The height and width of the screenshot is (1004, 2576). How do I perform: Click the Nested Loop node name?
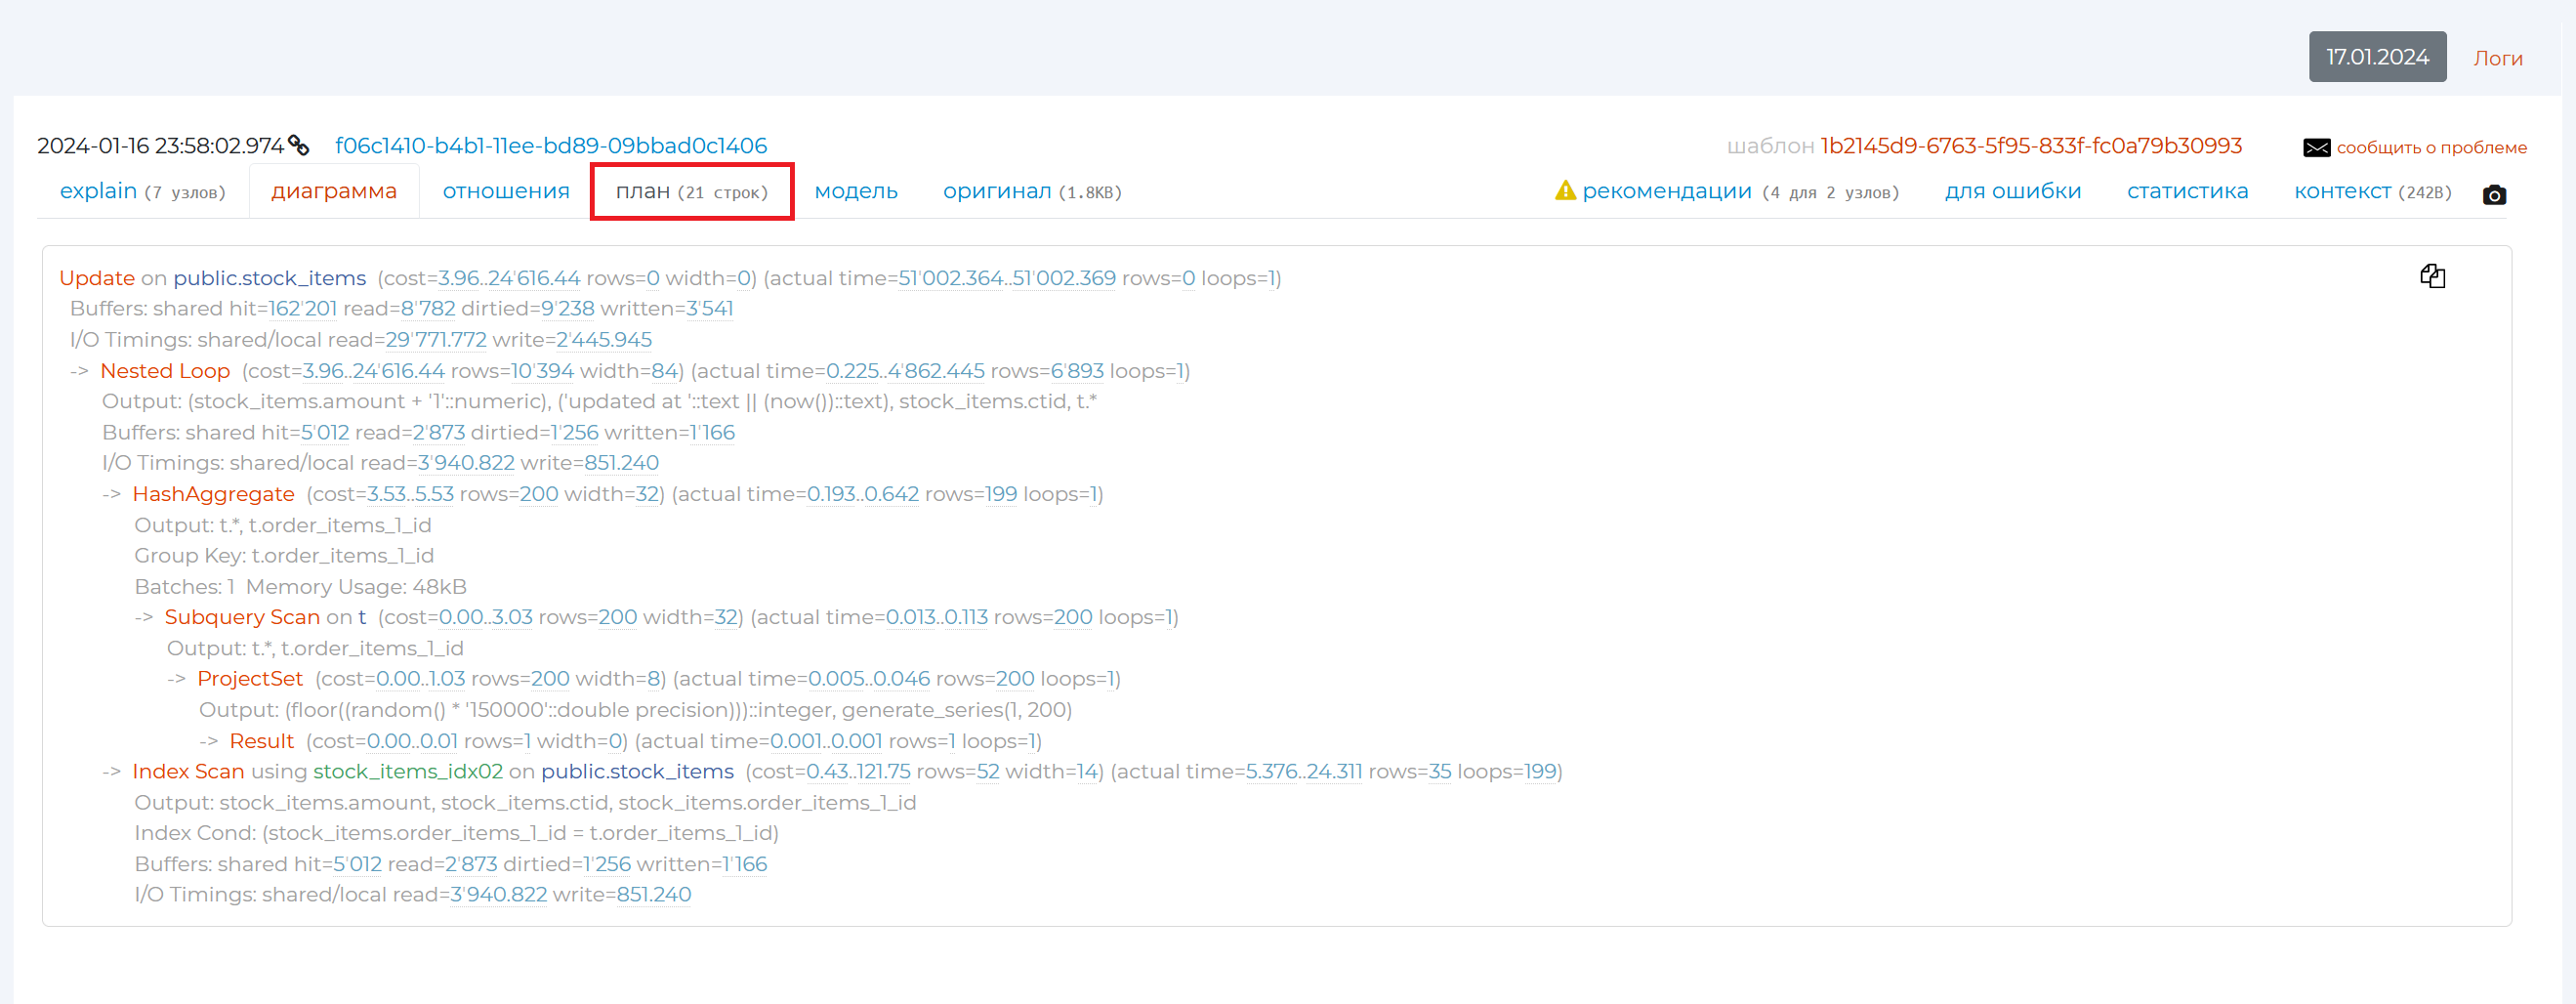165,371
